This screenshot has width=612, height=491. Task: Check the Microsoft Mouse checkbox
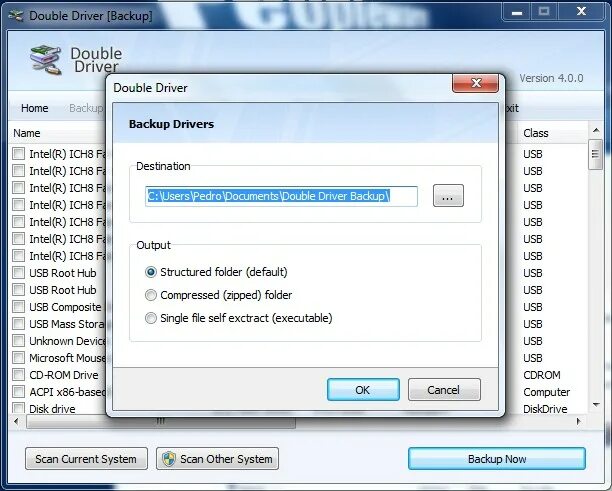pyautogui.click(x=18, y=358)
